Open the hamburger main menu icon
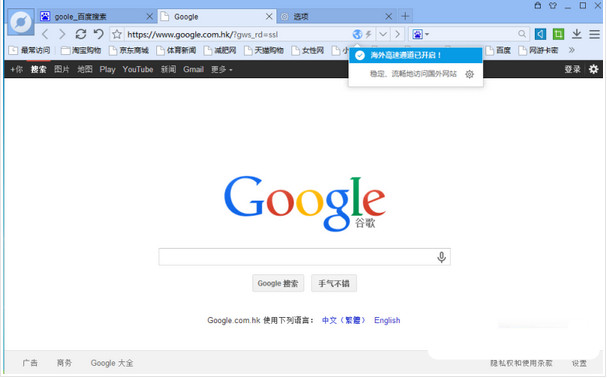The height and width of the screenshot is (378, 607). [x=595, y=34]
